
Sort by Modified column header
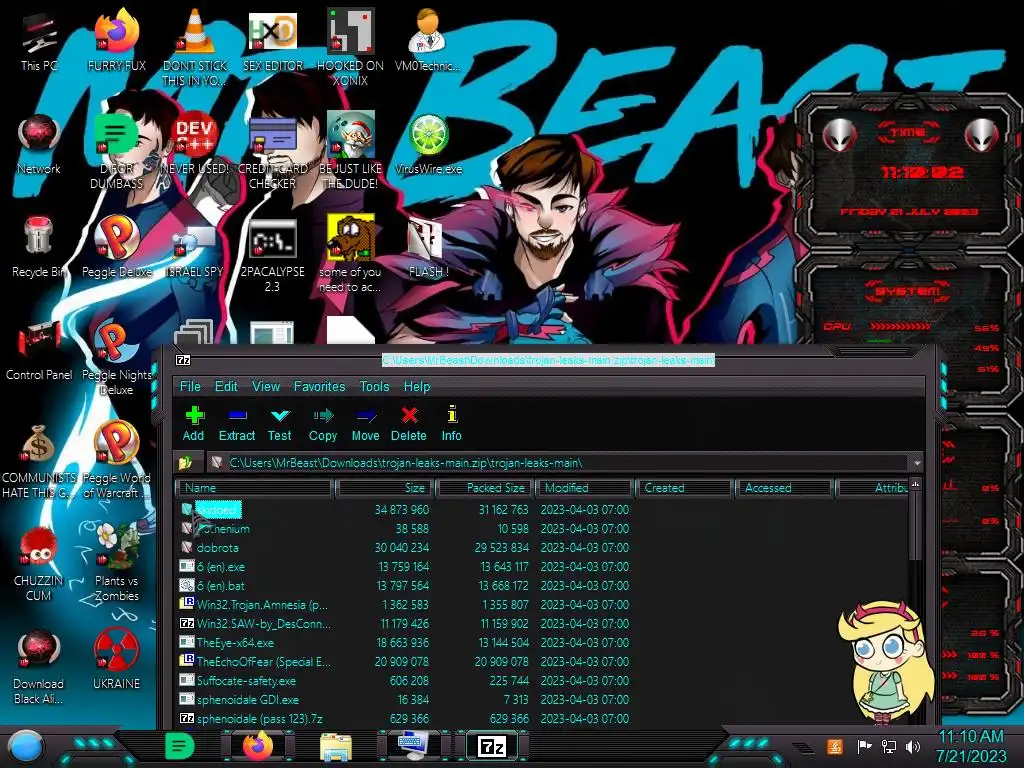(x=585, y=488)
